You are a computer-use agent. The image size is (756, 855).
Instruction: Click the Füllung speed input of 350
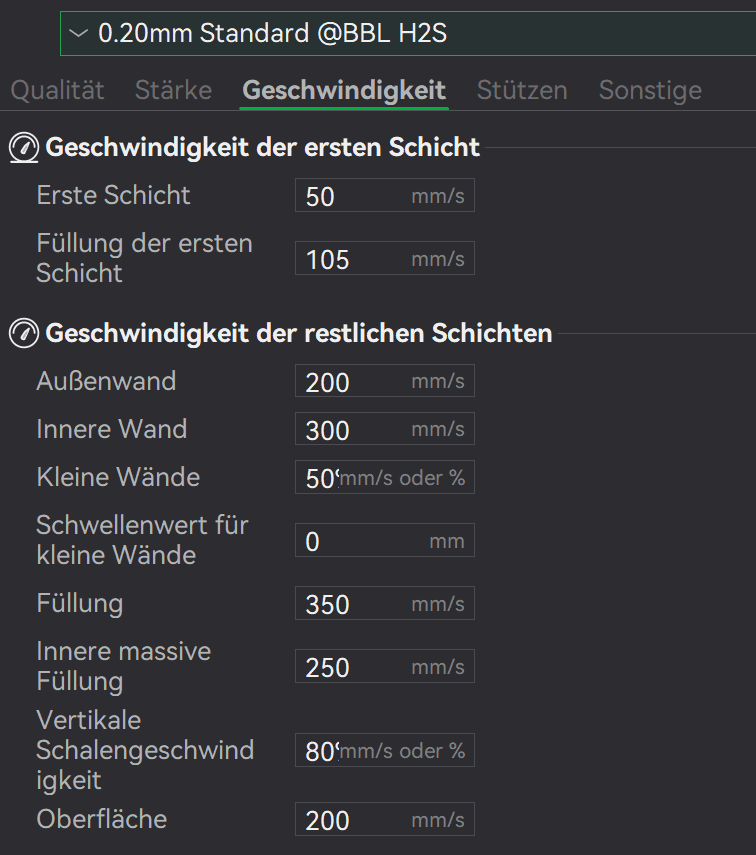pyautogui.click(x=350, y=604)
